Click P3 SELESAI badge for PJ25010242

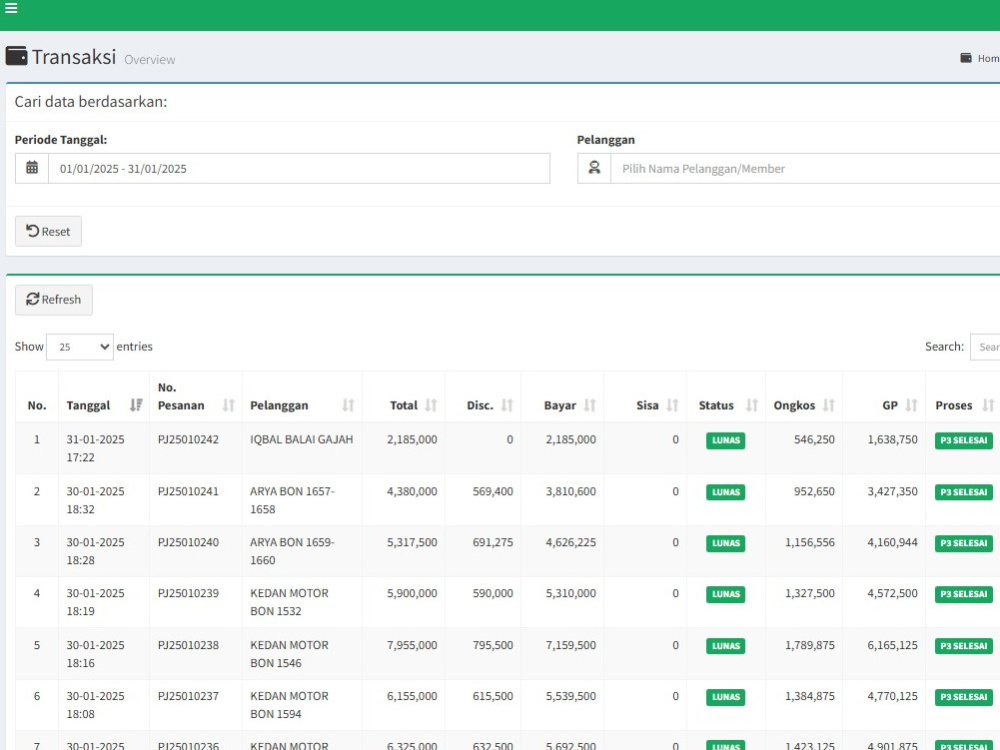pyautogui.click(x=964, y=441)
